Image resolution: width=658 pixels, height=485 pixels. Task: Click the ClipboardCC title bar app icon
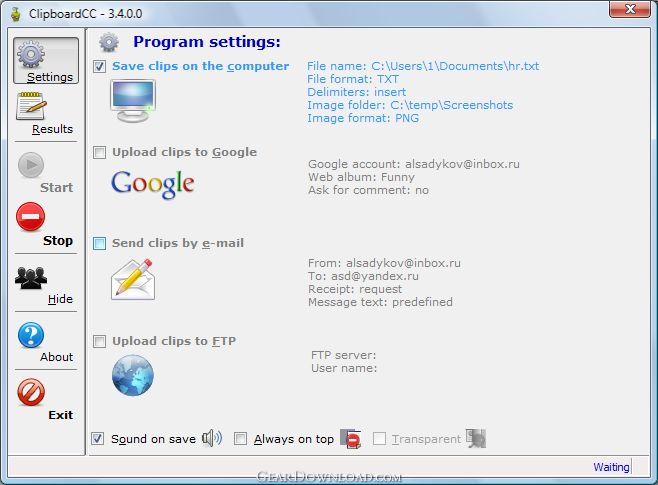[16, 14]
